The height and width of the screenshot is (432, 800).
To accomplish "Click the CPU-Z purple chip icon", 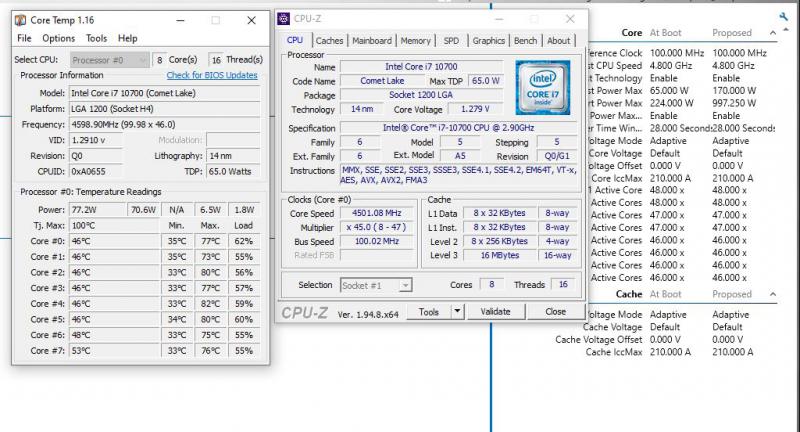I will click(285, 18).
